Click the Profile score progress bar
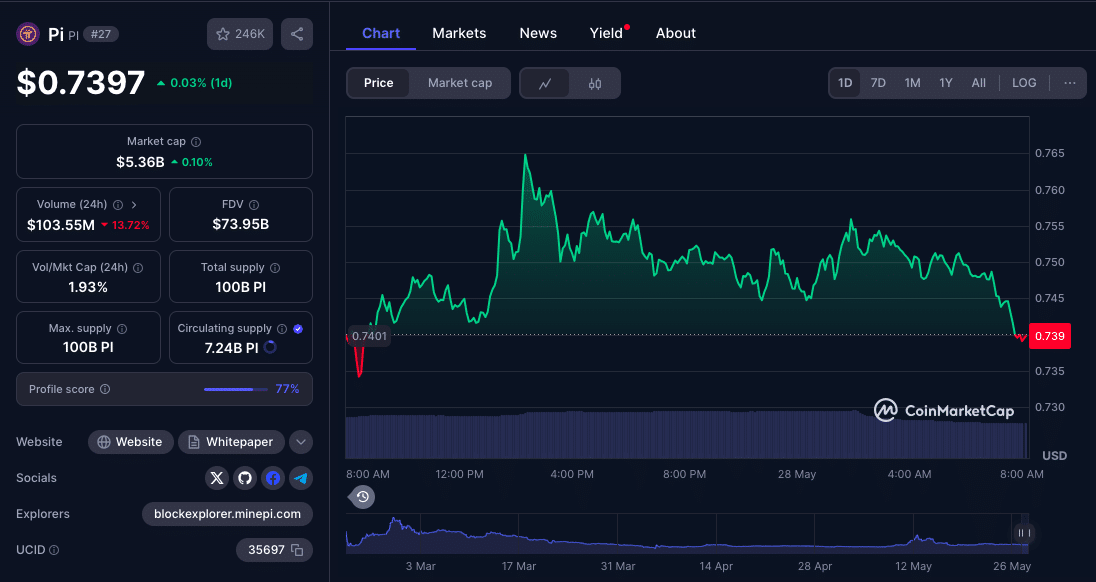Screen dimensions: 1096x582 (x=236, y=389)
